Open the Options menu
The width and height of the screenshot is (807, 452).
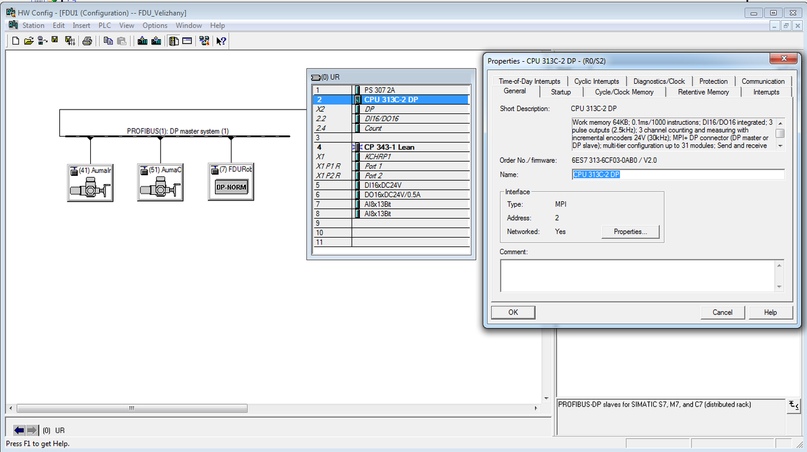coord(155,25)
